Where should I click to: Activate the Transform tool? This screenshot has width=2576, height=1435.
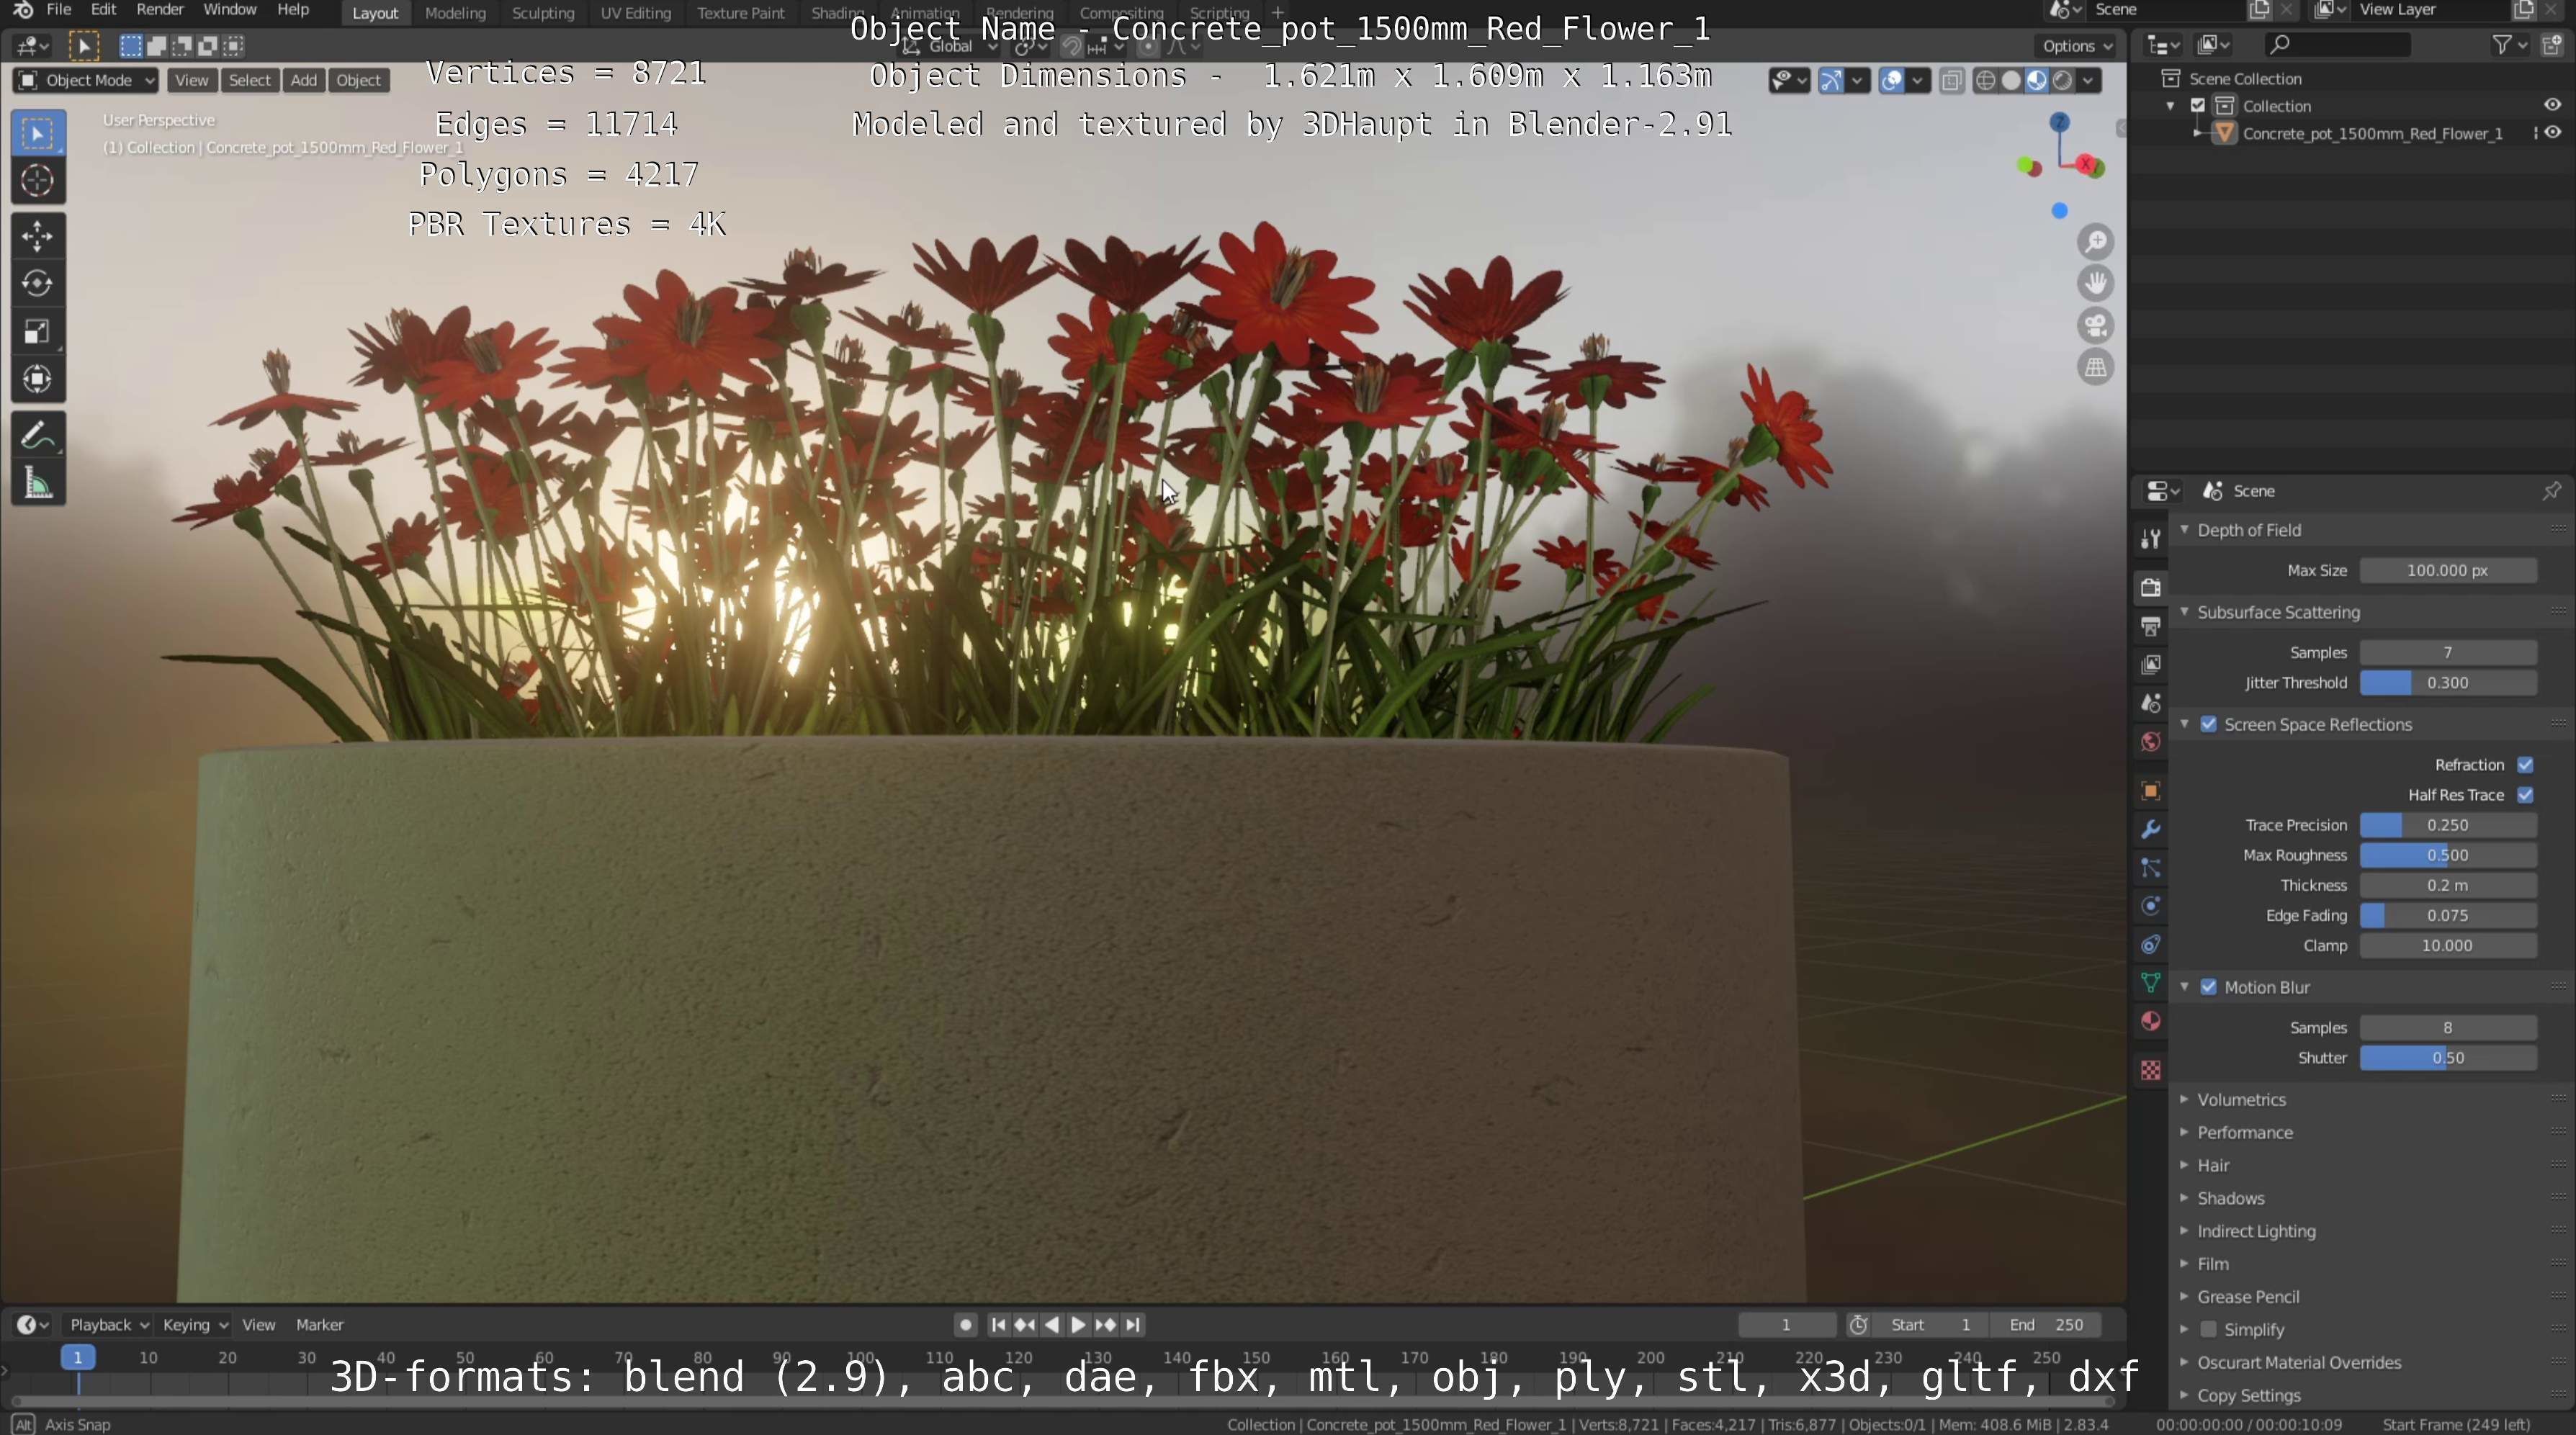[x=38, y=380]
